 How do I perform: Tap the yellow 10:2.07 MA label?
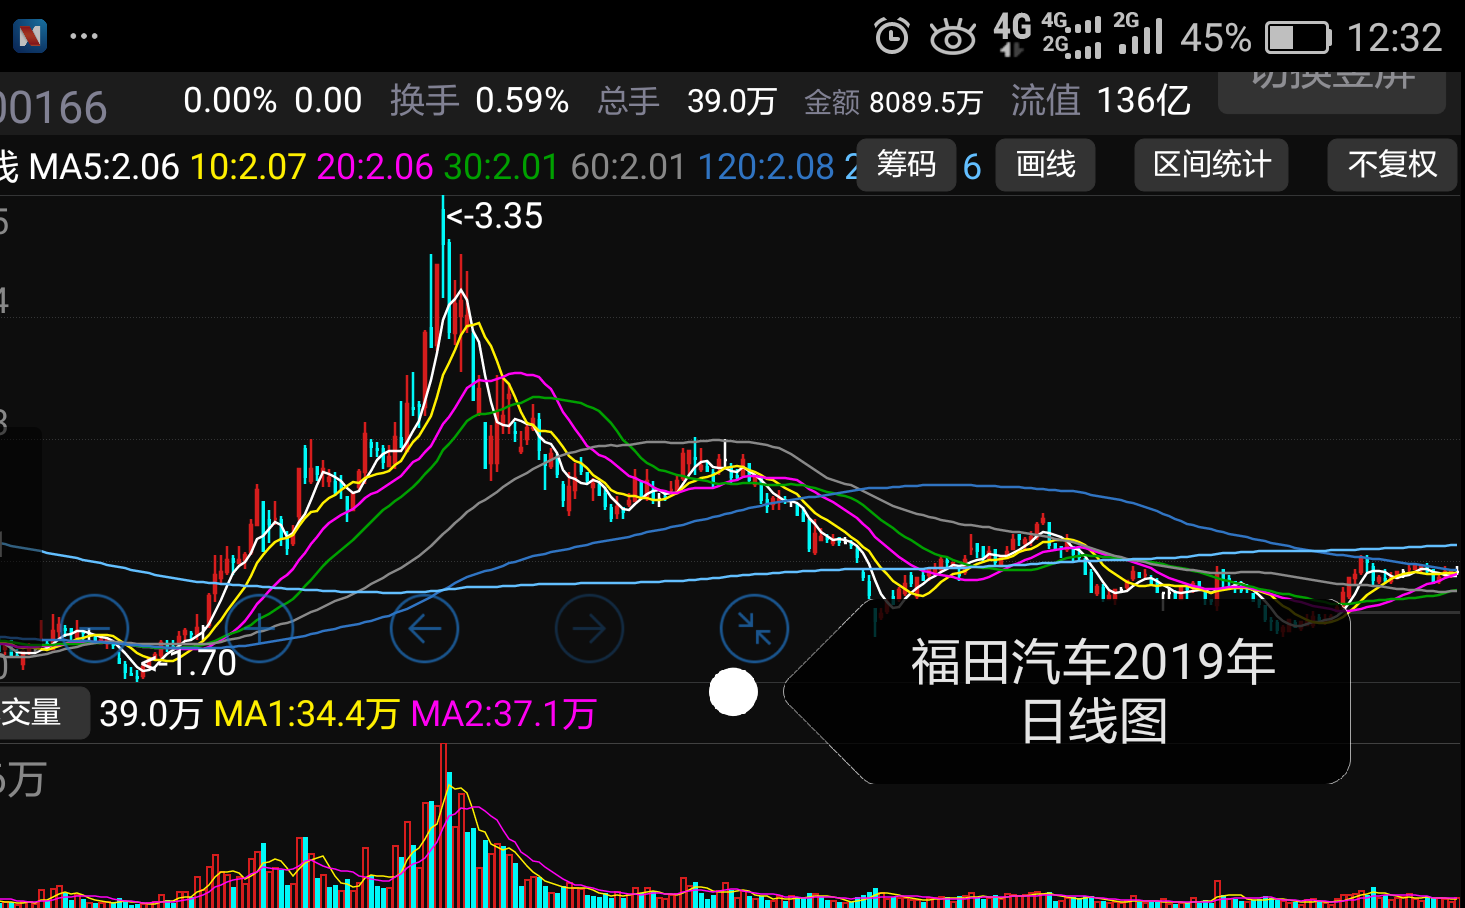(248, 166)
